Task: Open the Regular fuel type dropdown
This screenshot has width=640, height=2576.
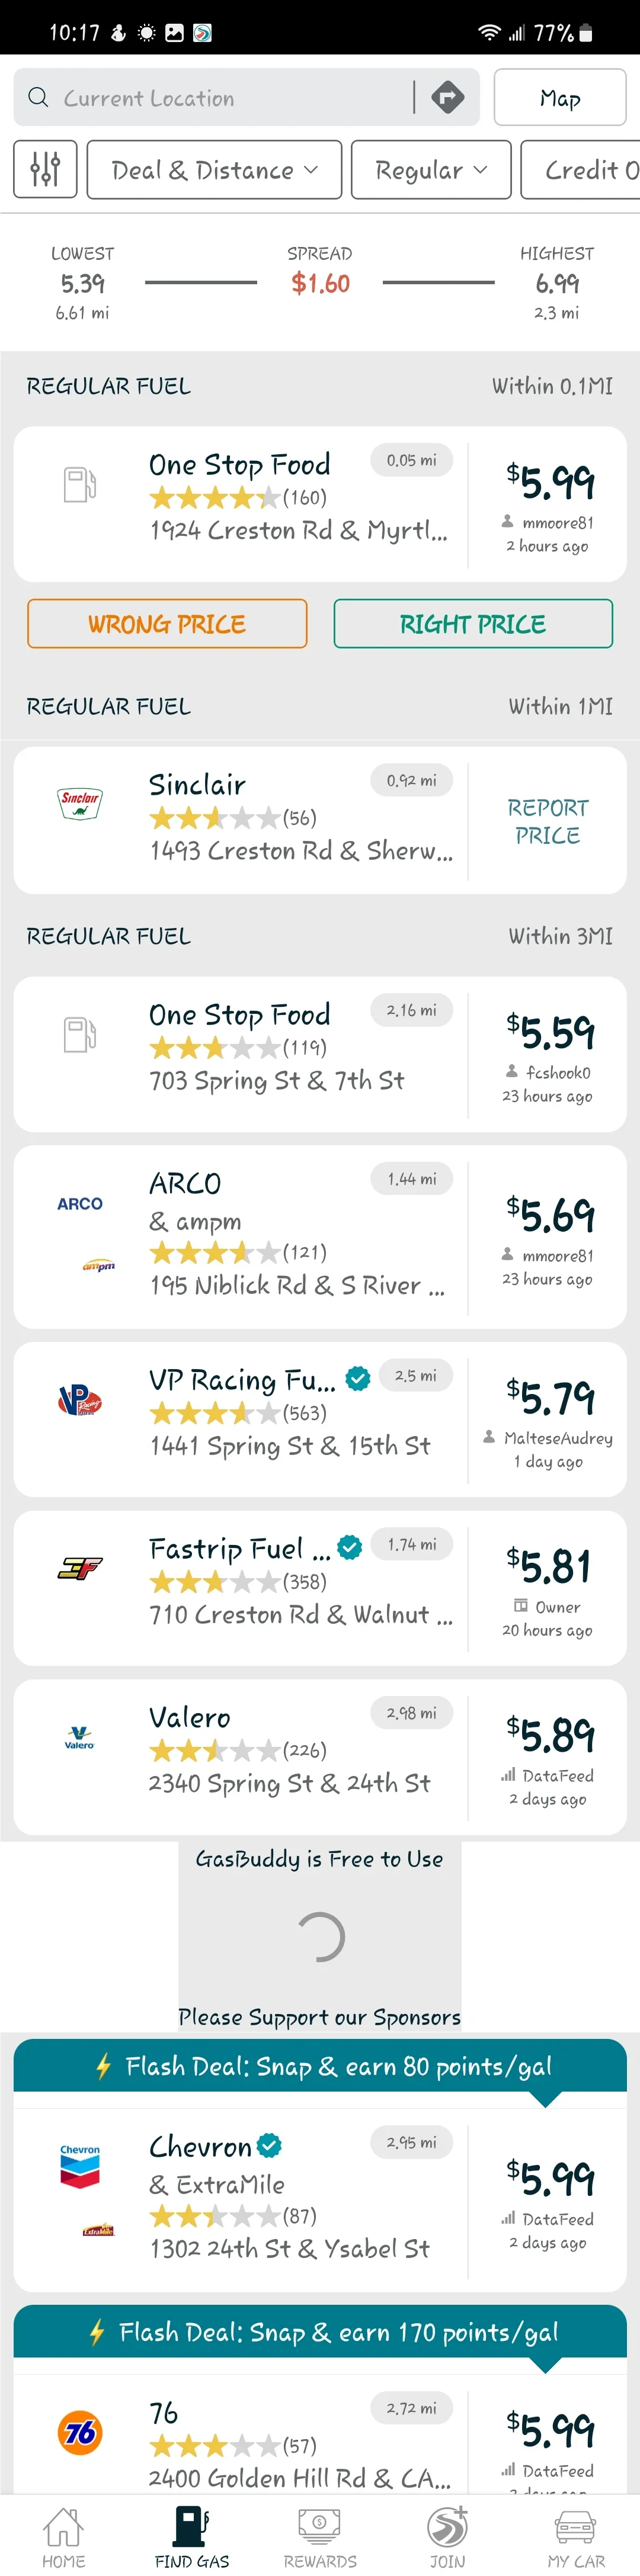Action: [431, 169]
